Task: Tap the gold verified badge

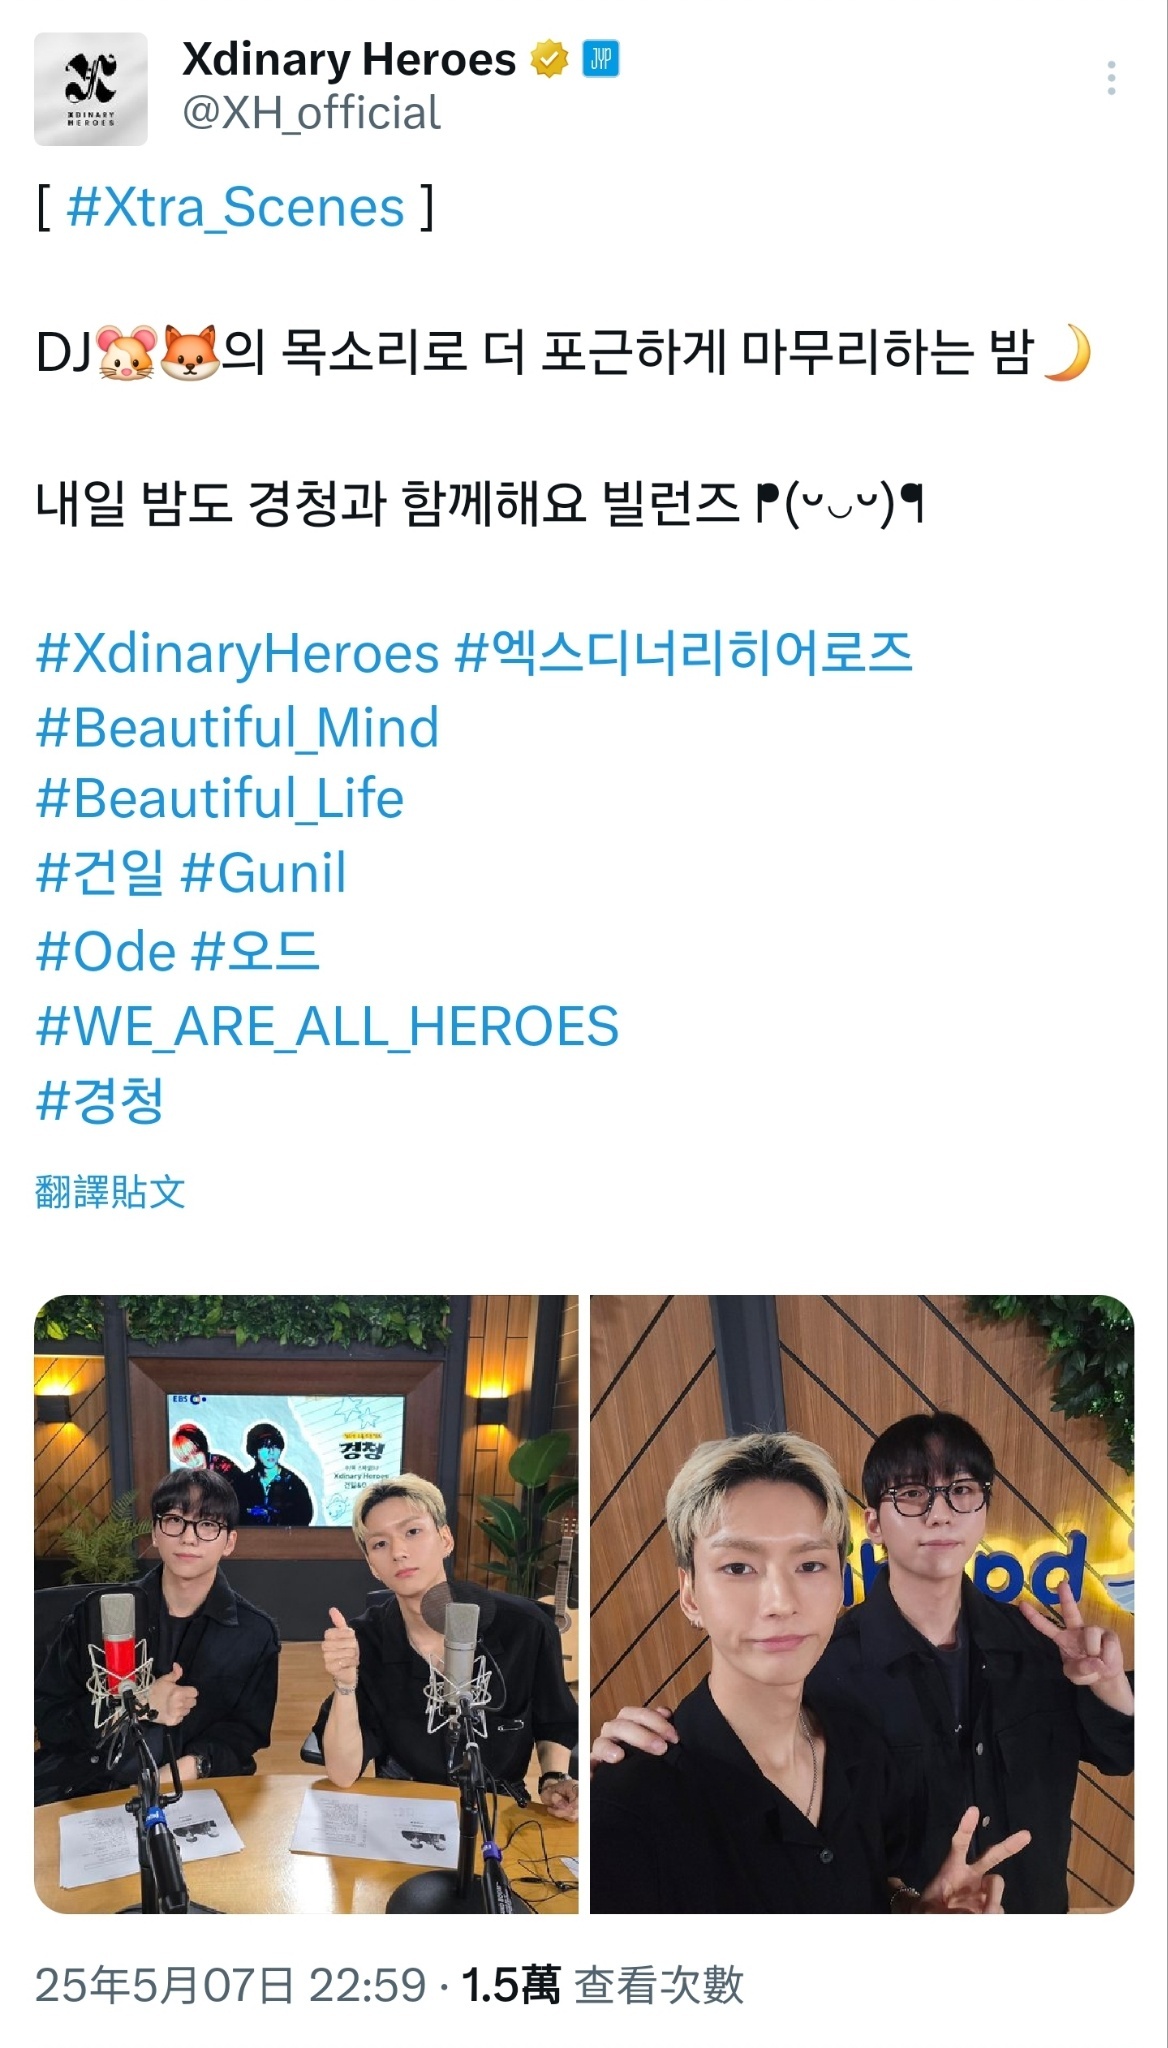Action: pos(548,60)
